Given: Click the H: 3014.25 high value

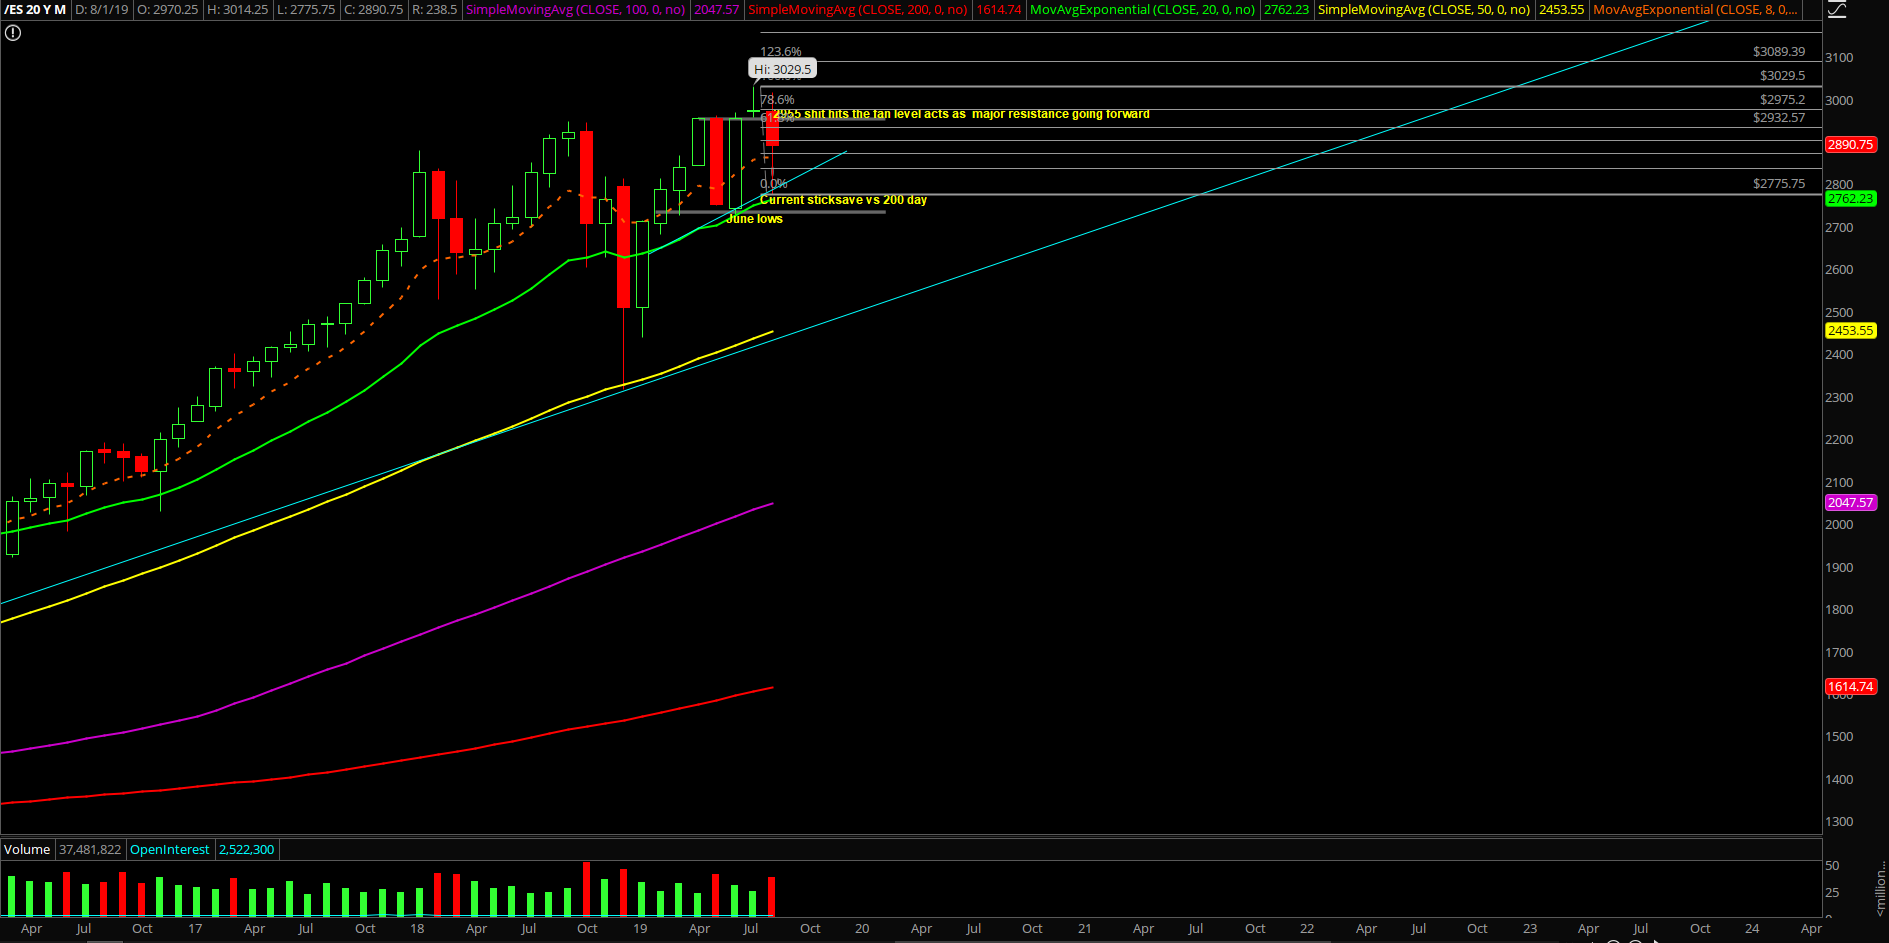Looking at the screenshot, I should tap(237, 9).
